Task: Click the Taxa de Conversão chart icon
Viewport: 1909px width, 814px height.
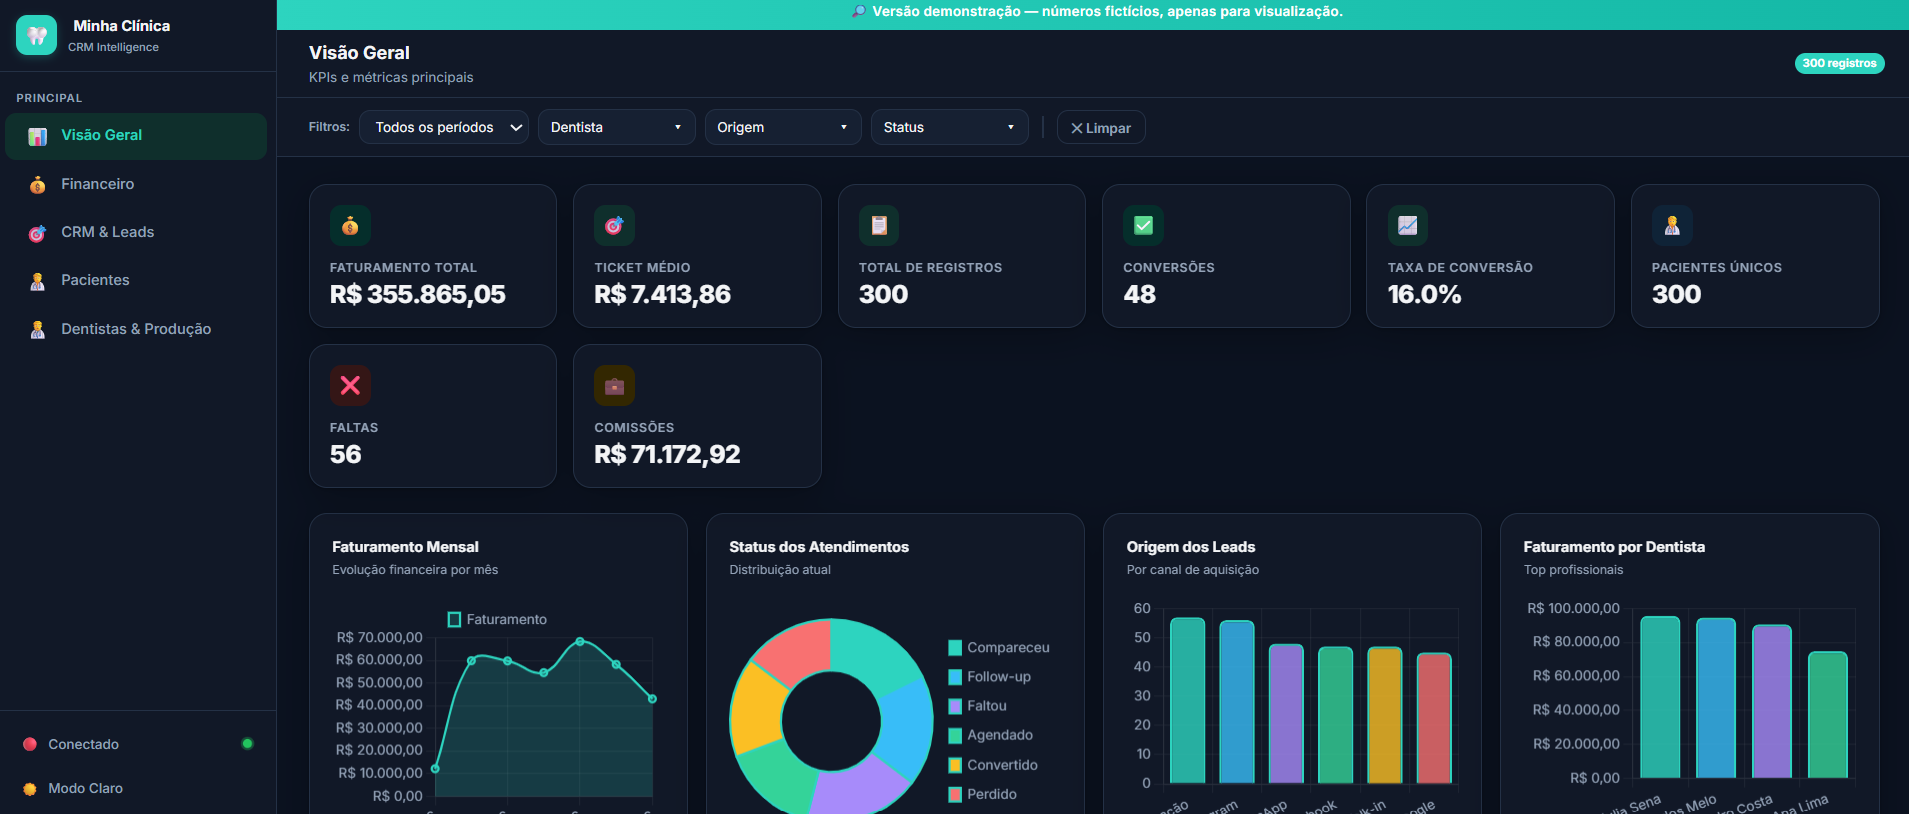Action: click(1407, 225)
